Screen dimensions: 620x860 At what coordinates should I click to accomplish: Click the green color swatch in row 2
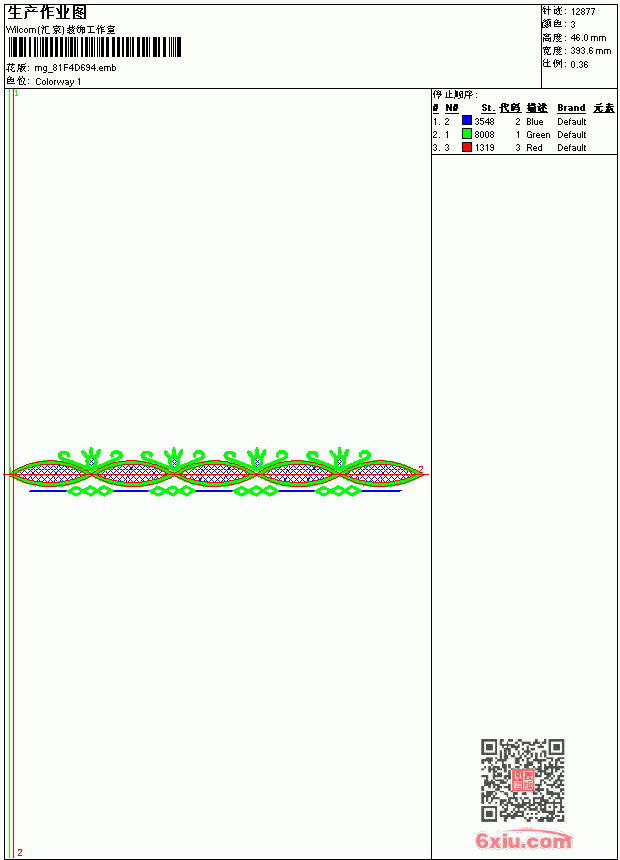click(x=467, y=133)
